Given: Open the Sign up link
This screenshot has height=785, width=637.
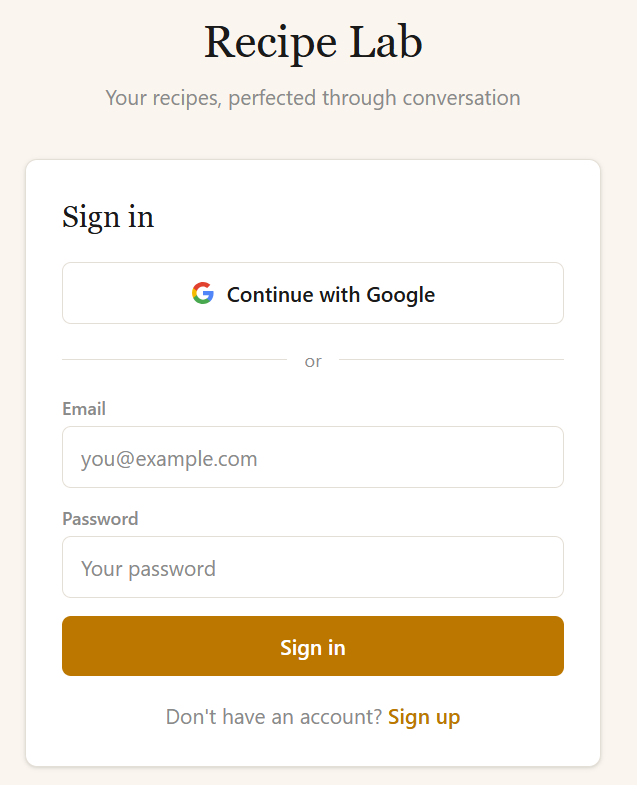Looking at the screenshot, I should 424,717.
